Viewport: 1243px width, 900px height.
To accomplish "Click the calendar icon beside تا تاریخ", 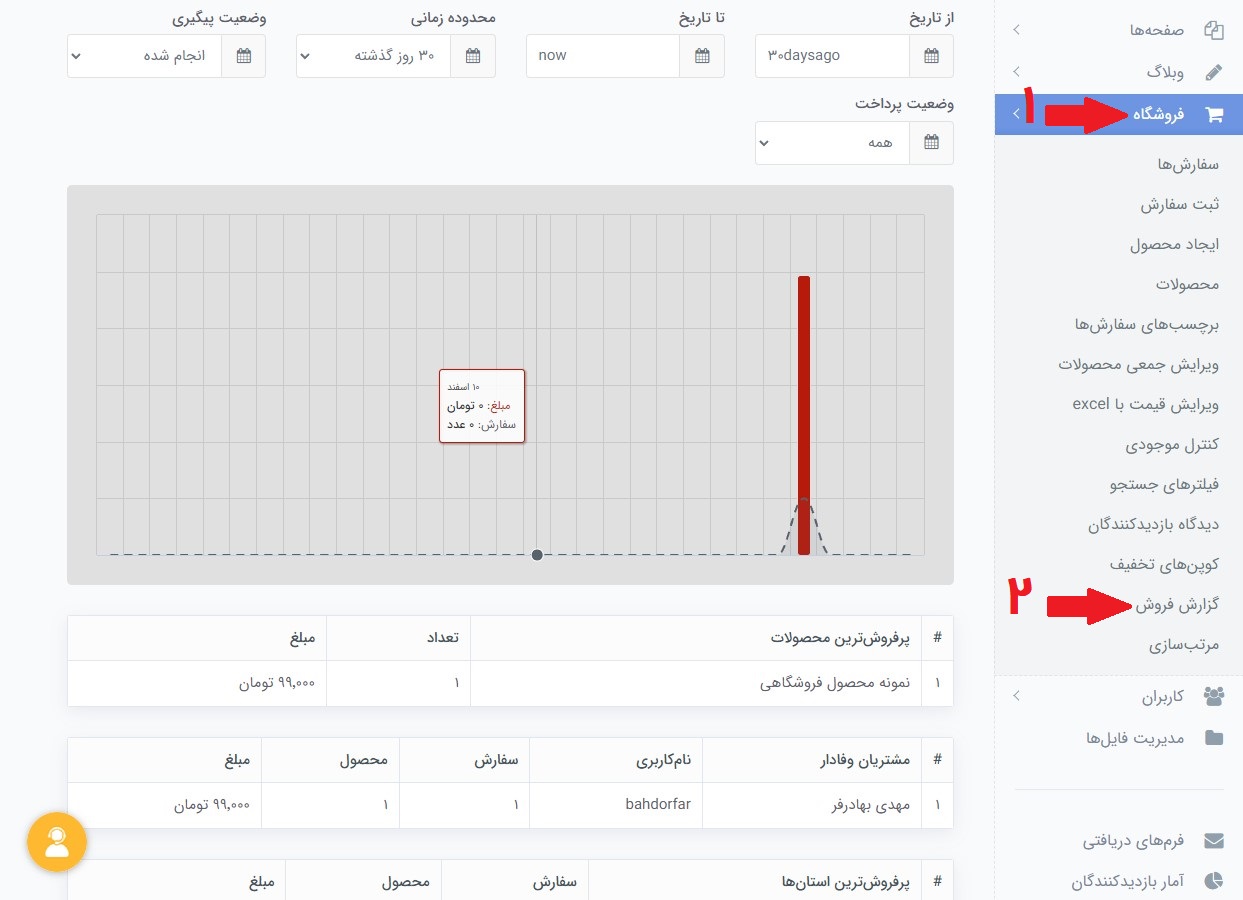I will tap(702, 56).
